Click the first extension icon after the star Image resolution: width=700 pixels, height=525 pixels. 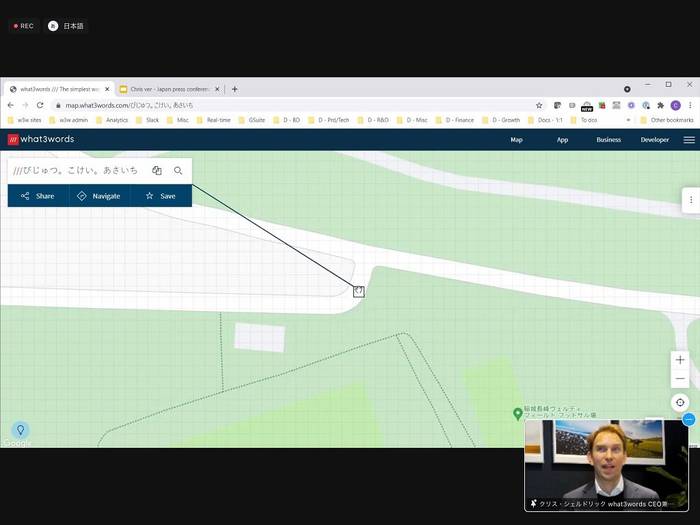pyautogui.click(x=557, y=105)
